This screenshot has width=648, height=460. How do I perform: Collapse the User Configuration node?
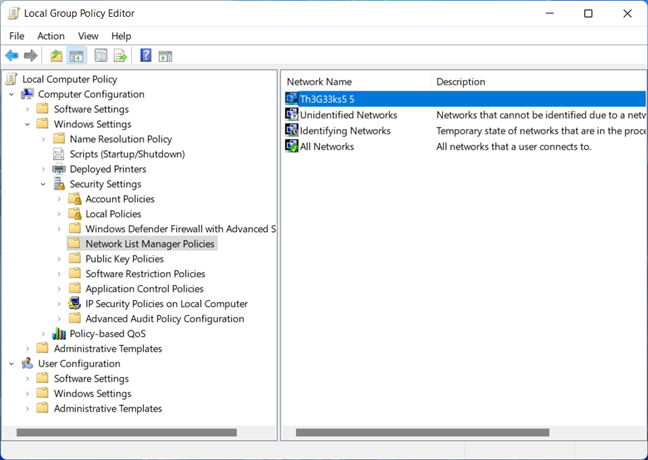[x=12, y=364]
